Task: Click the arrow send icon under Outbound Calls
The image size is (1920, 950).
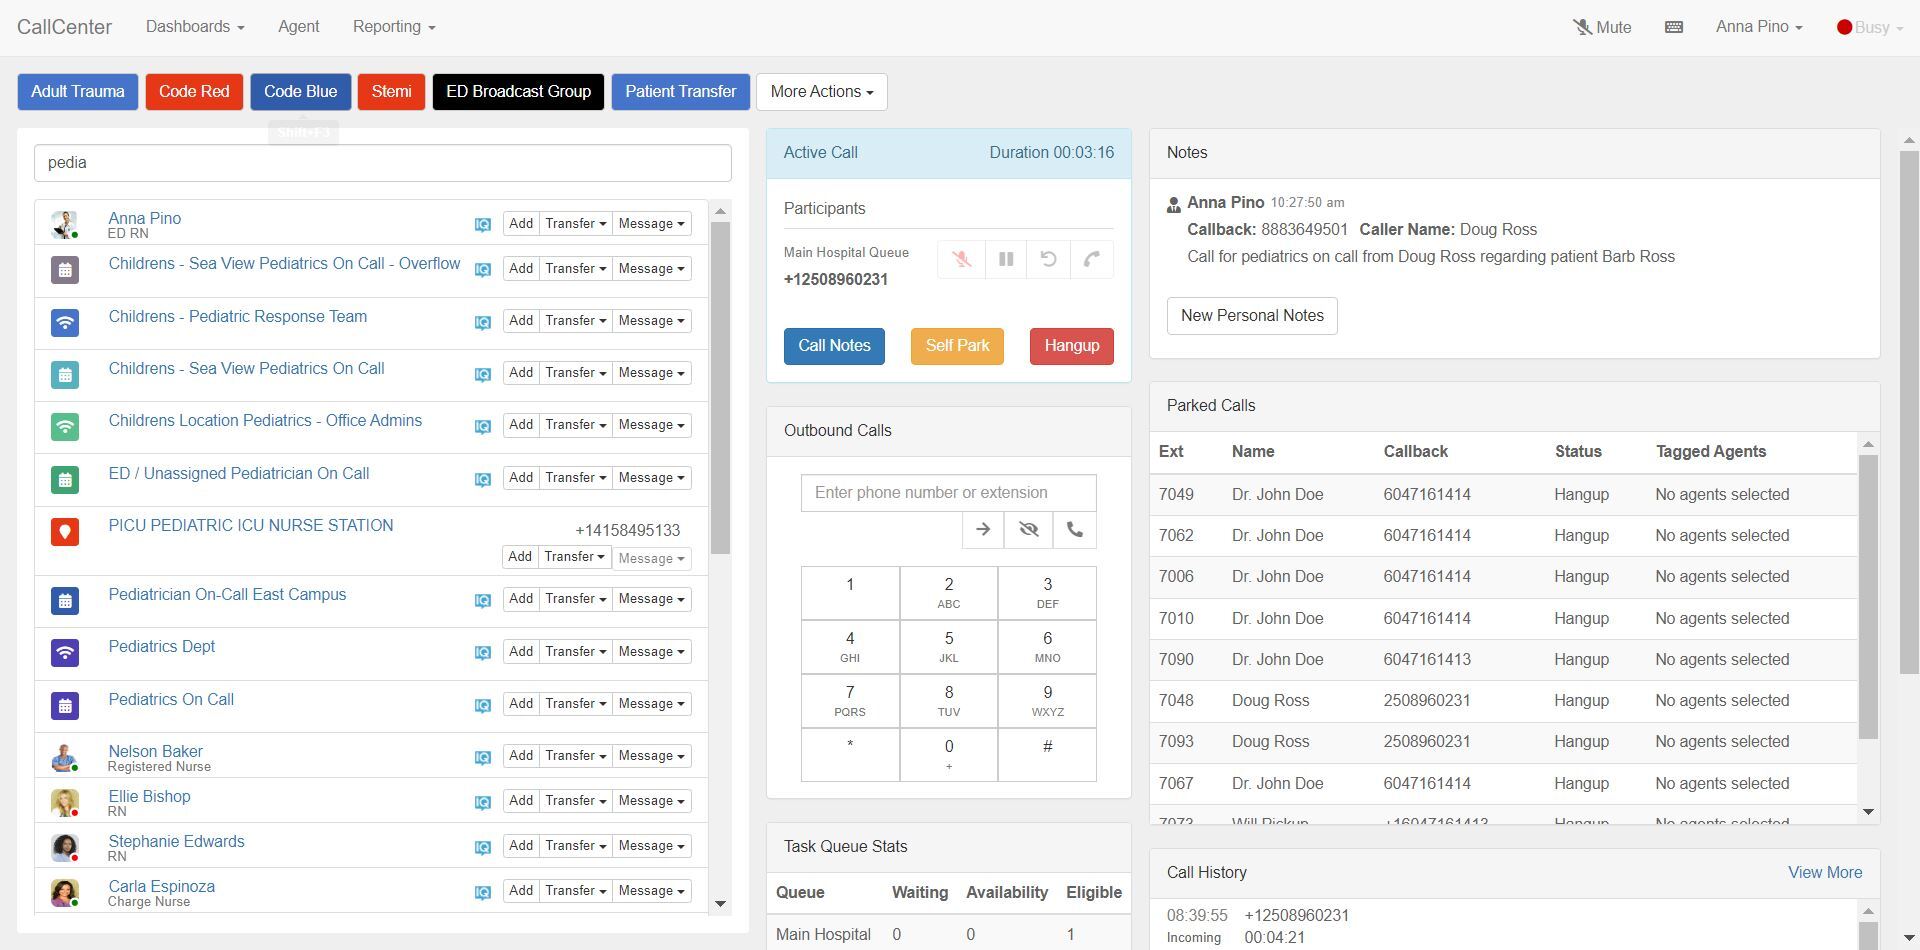Action: tap(981, 529)
